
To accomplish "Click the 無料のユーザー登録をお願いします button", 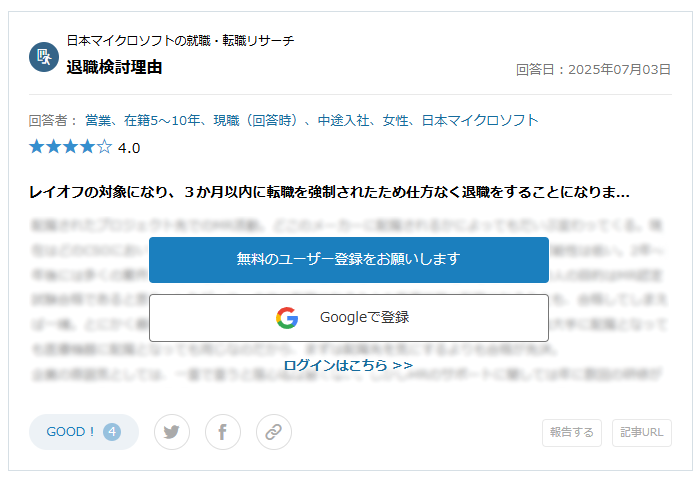I will tap(349, 260).
